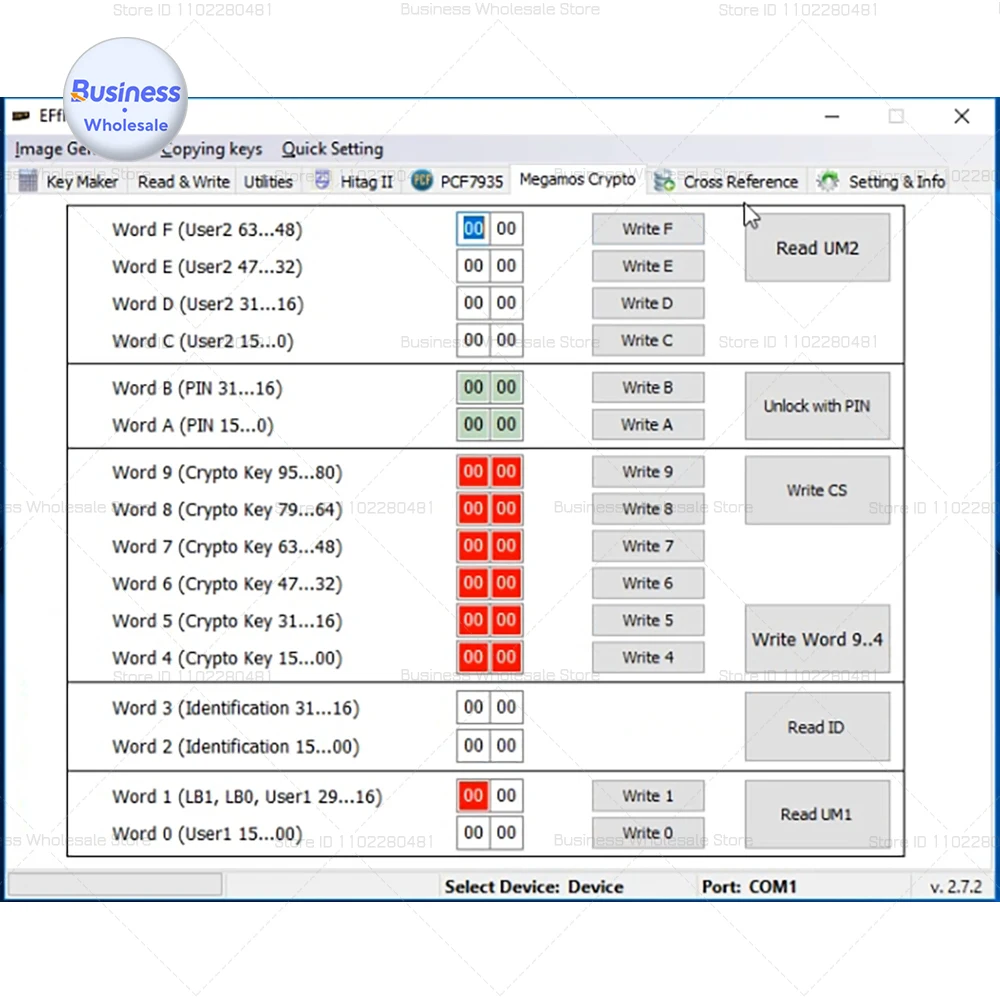Click Write F for Word F
The height and width of the screenshot is (1000, 1000).
pos(648,228)
